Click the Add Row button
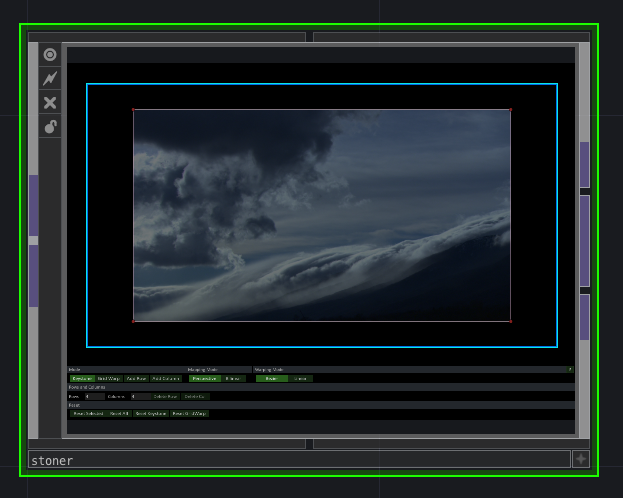Image resolution: width=623 pixels, height=498 pixels. [x=136, y=379]
